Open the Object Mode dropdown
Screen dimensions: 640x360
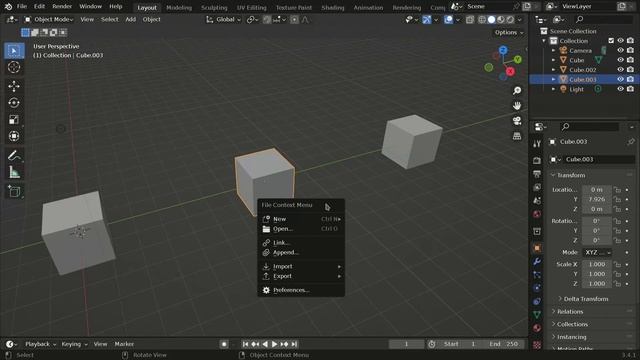click(49, 20)
